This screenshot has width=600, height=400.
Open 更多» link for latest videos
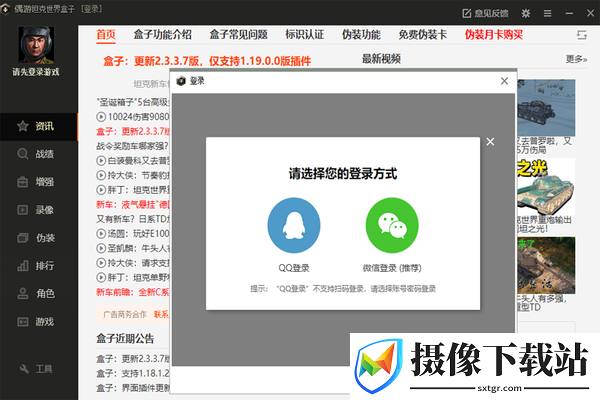click(576, 59)
